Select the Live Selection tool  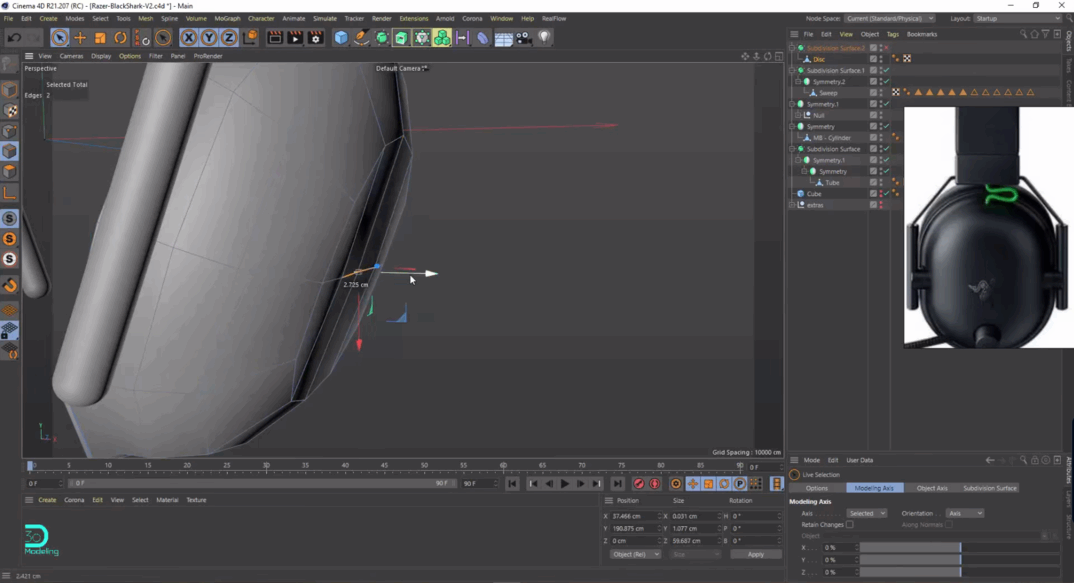[61, 37]
